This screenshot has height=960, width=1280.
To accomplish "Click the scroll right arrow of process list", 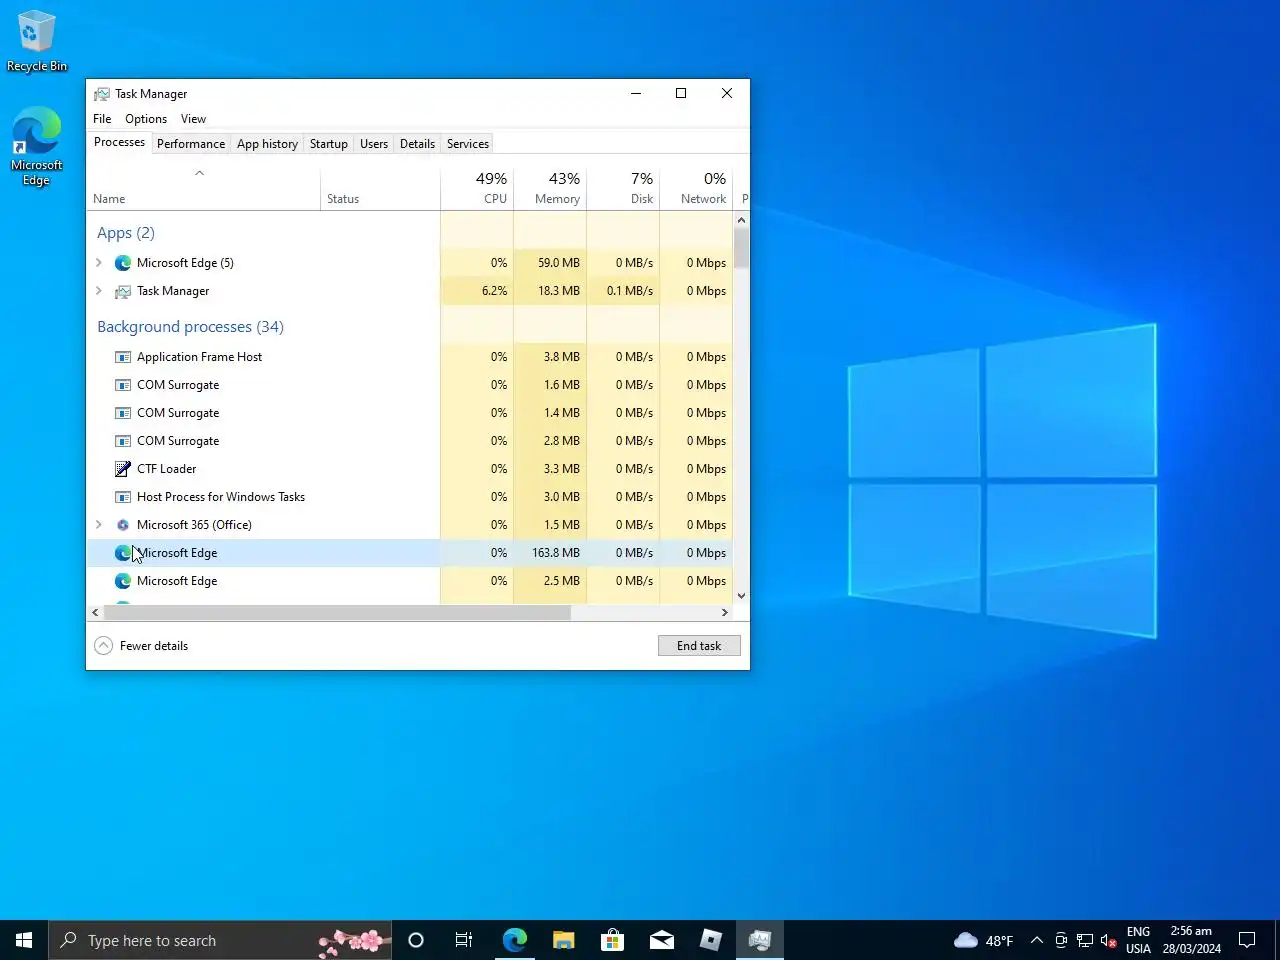I will (725, 612).
